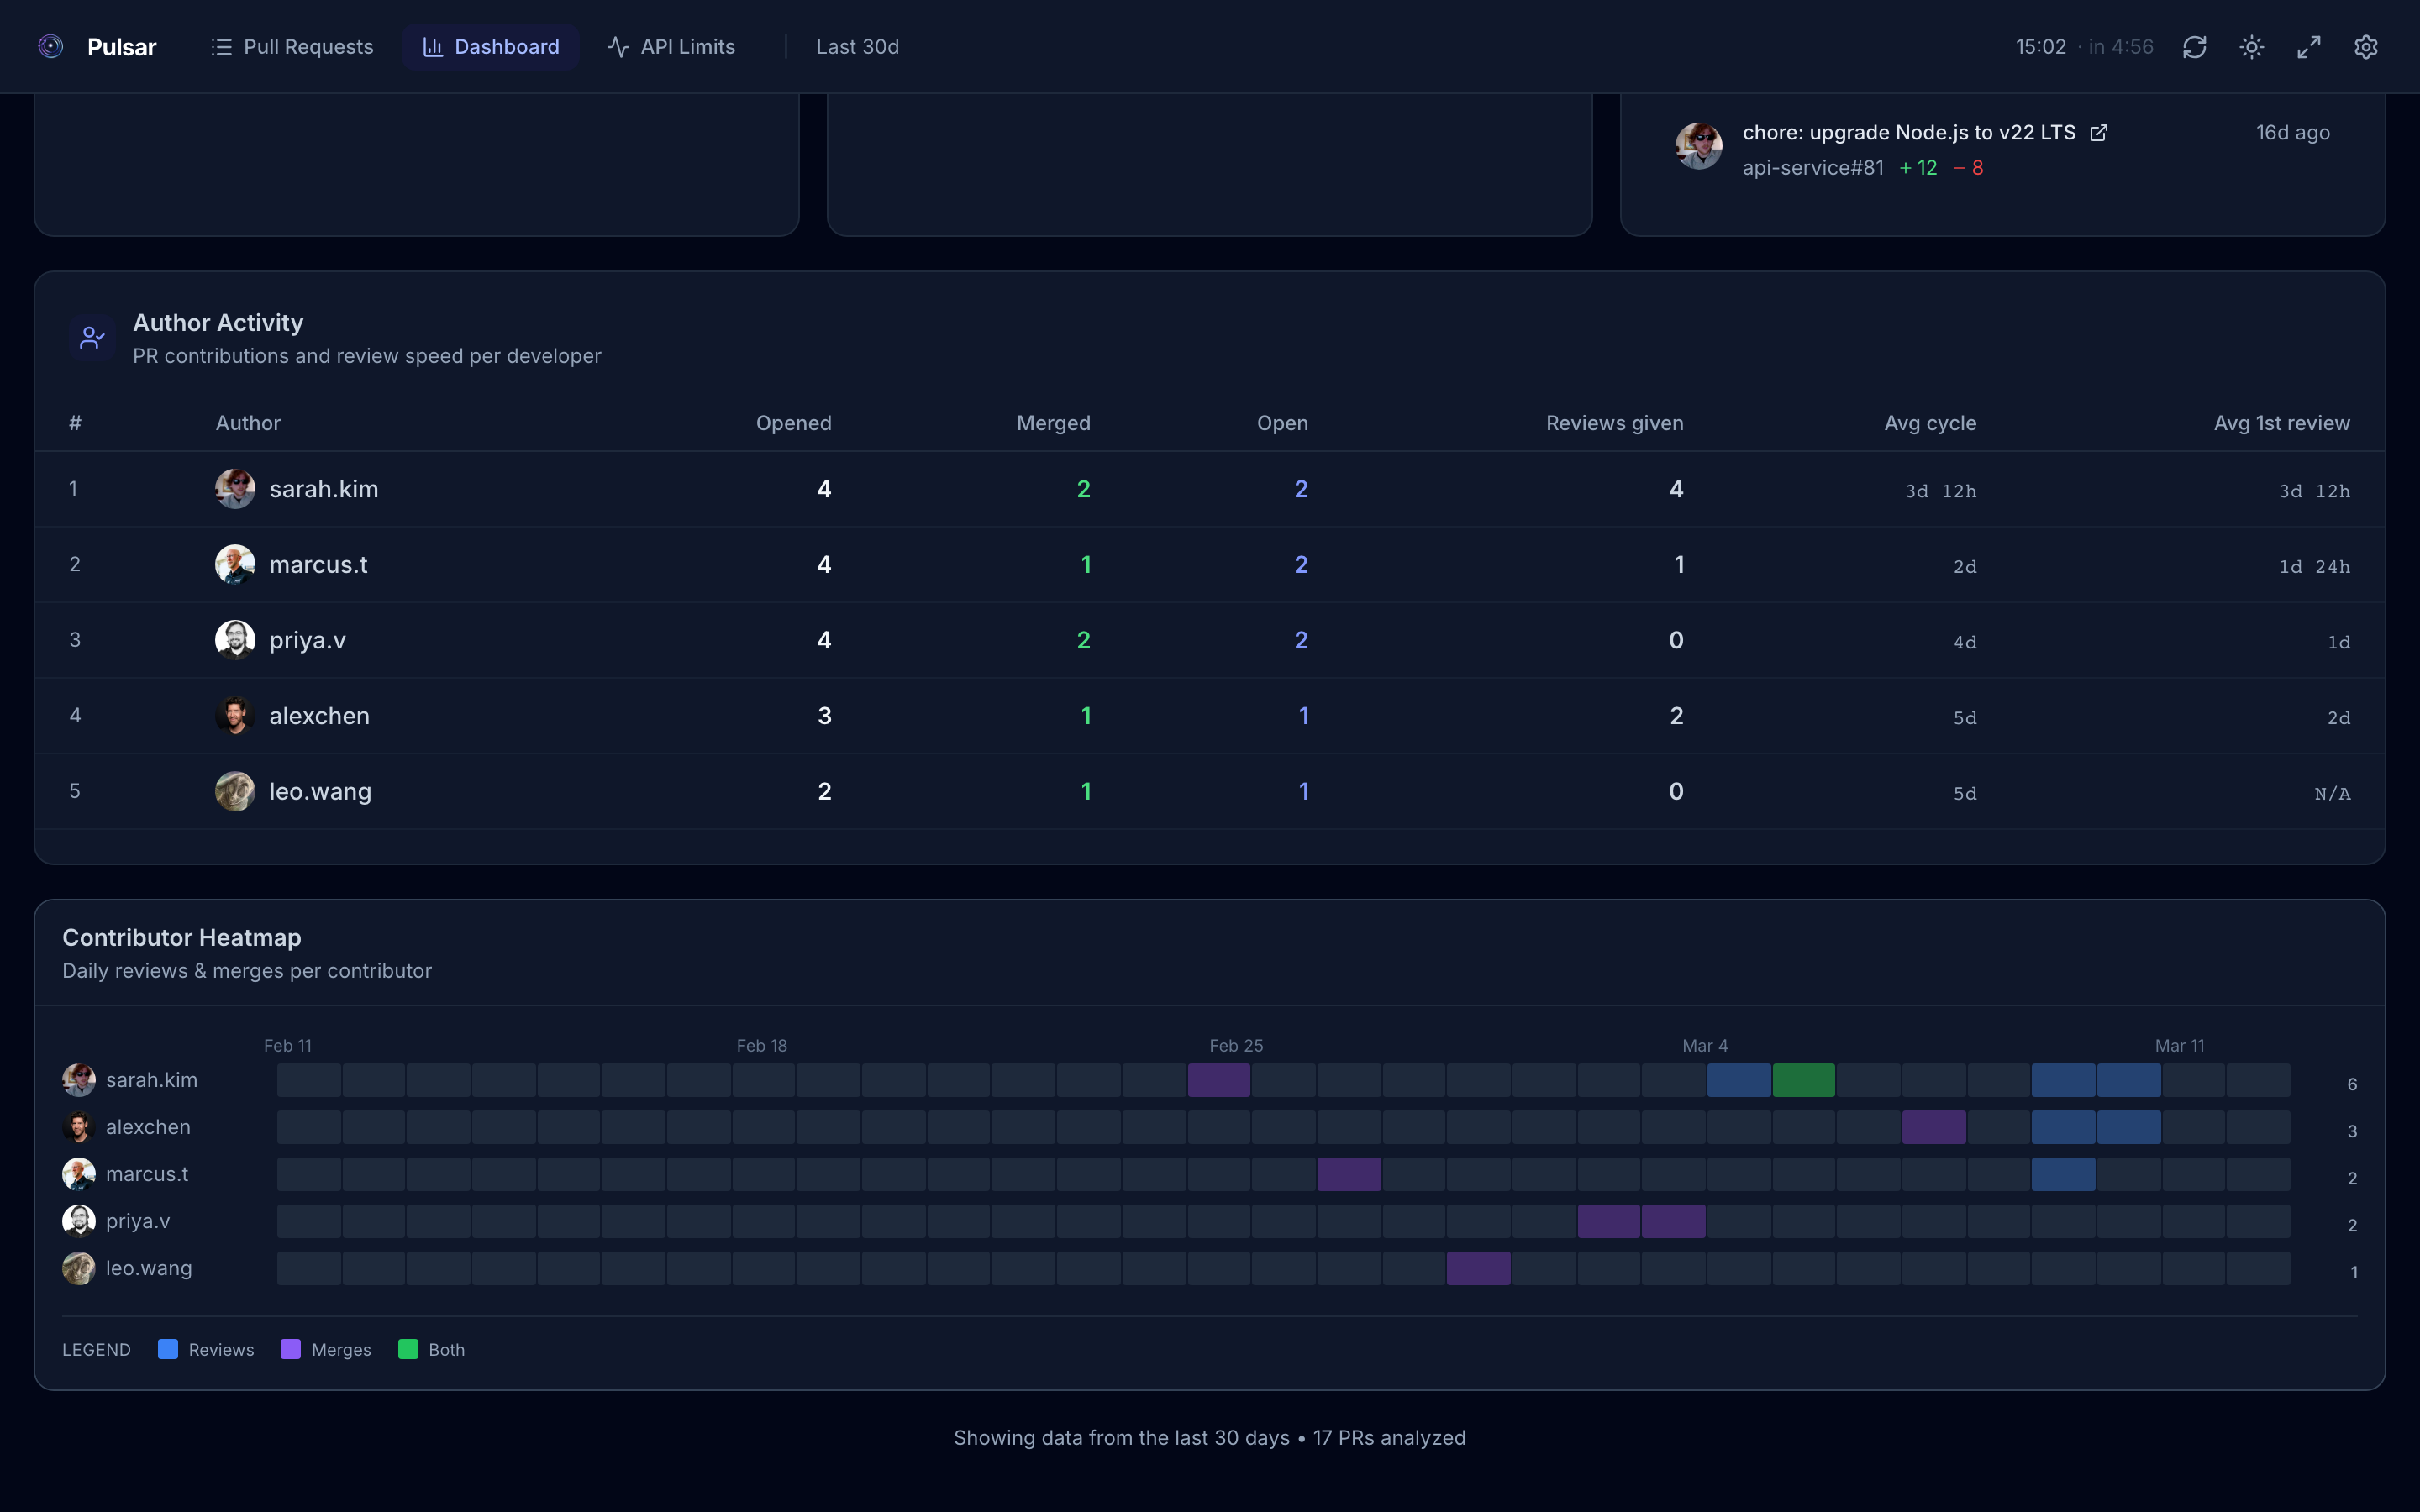The image size is (2420, 1512).
Task: Click the Pull Requests list icon
Action: click(222, 46)
